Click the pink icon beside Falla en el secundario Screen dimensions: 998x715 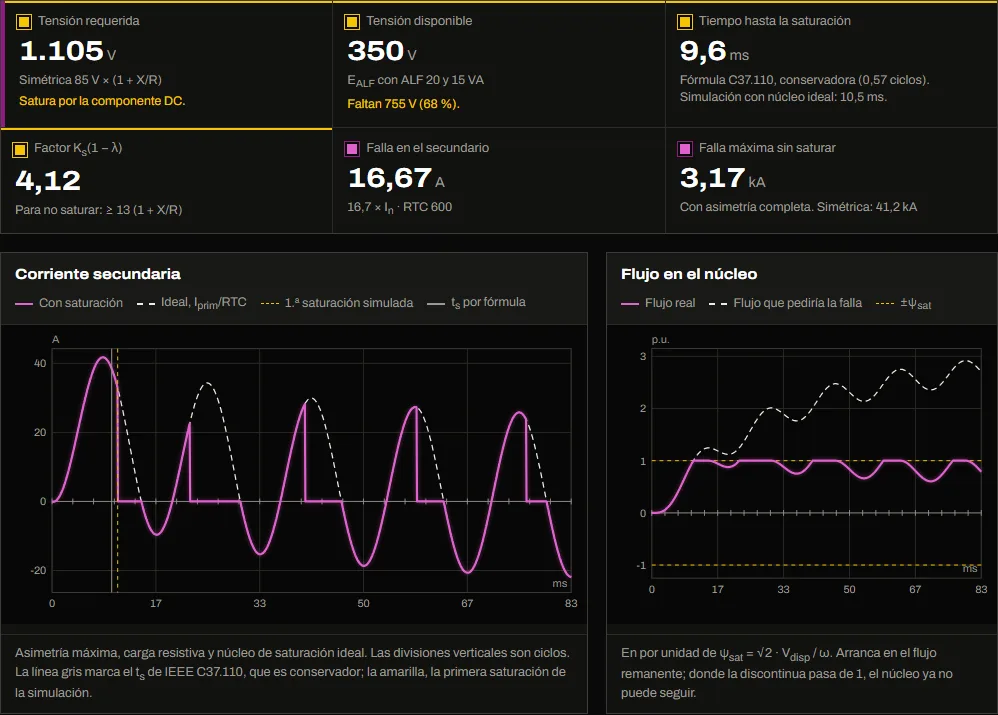(x=352, y=149)
